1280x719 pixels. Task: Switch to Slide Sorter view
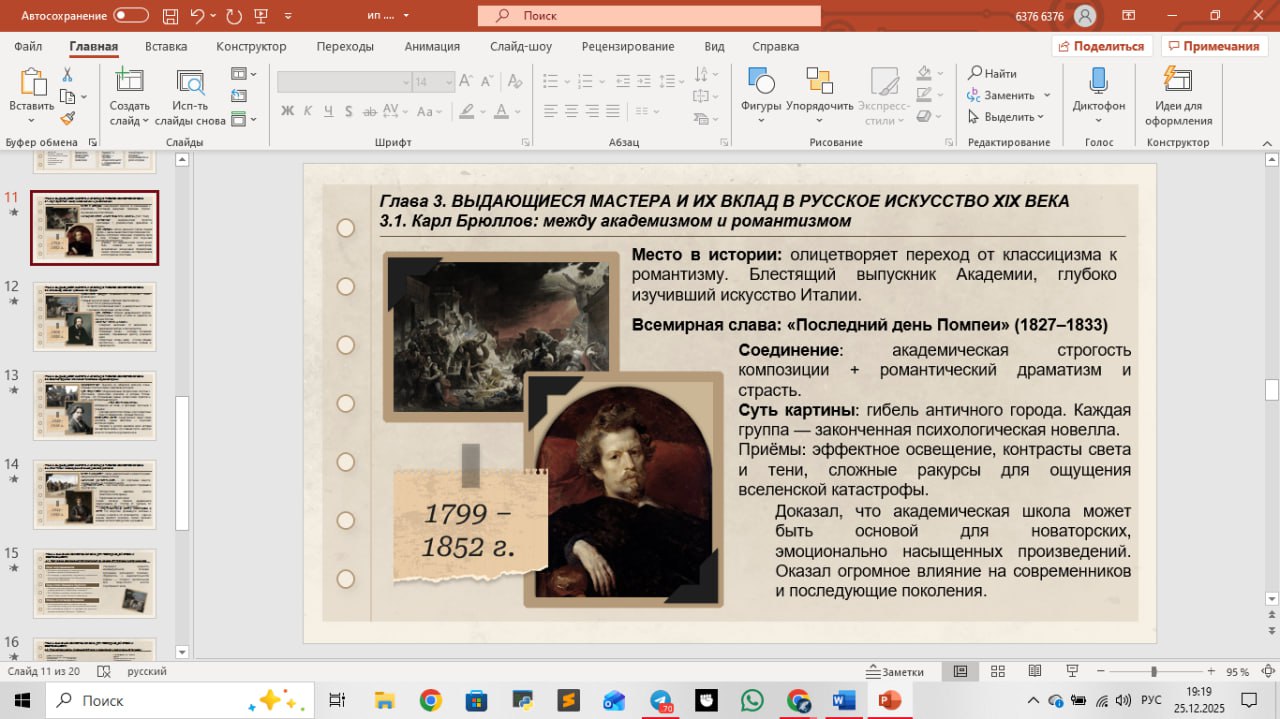(x=997, y=671)
